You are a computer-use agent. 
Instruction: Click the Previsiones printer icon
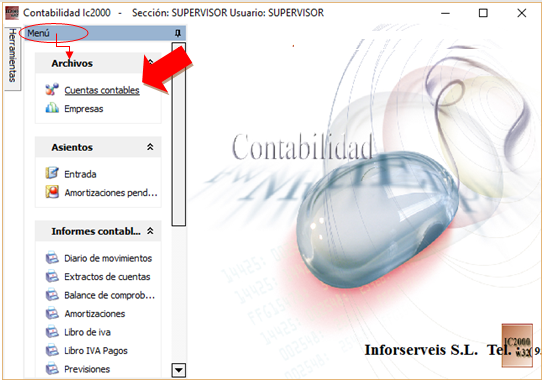click(x=52, y=368)
